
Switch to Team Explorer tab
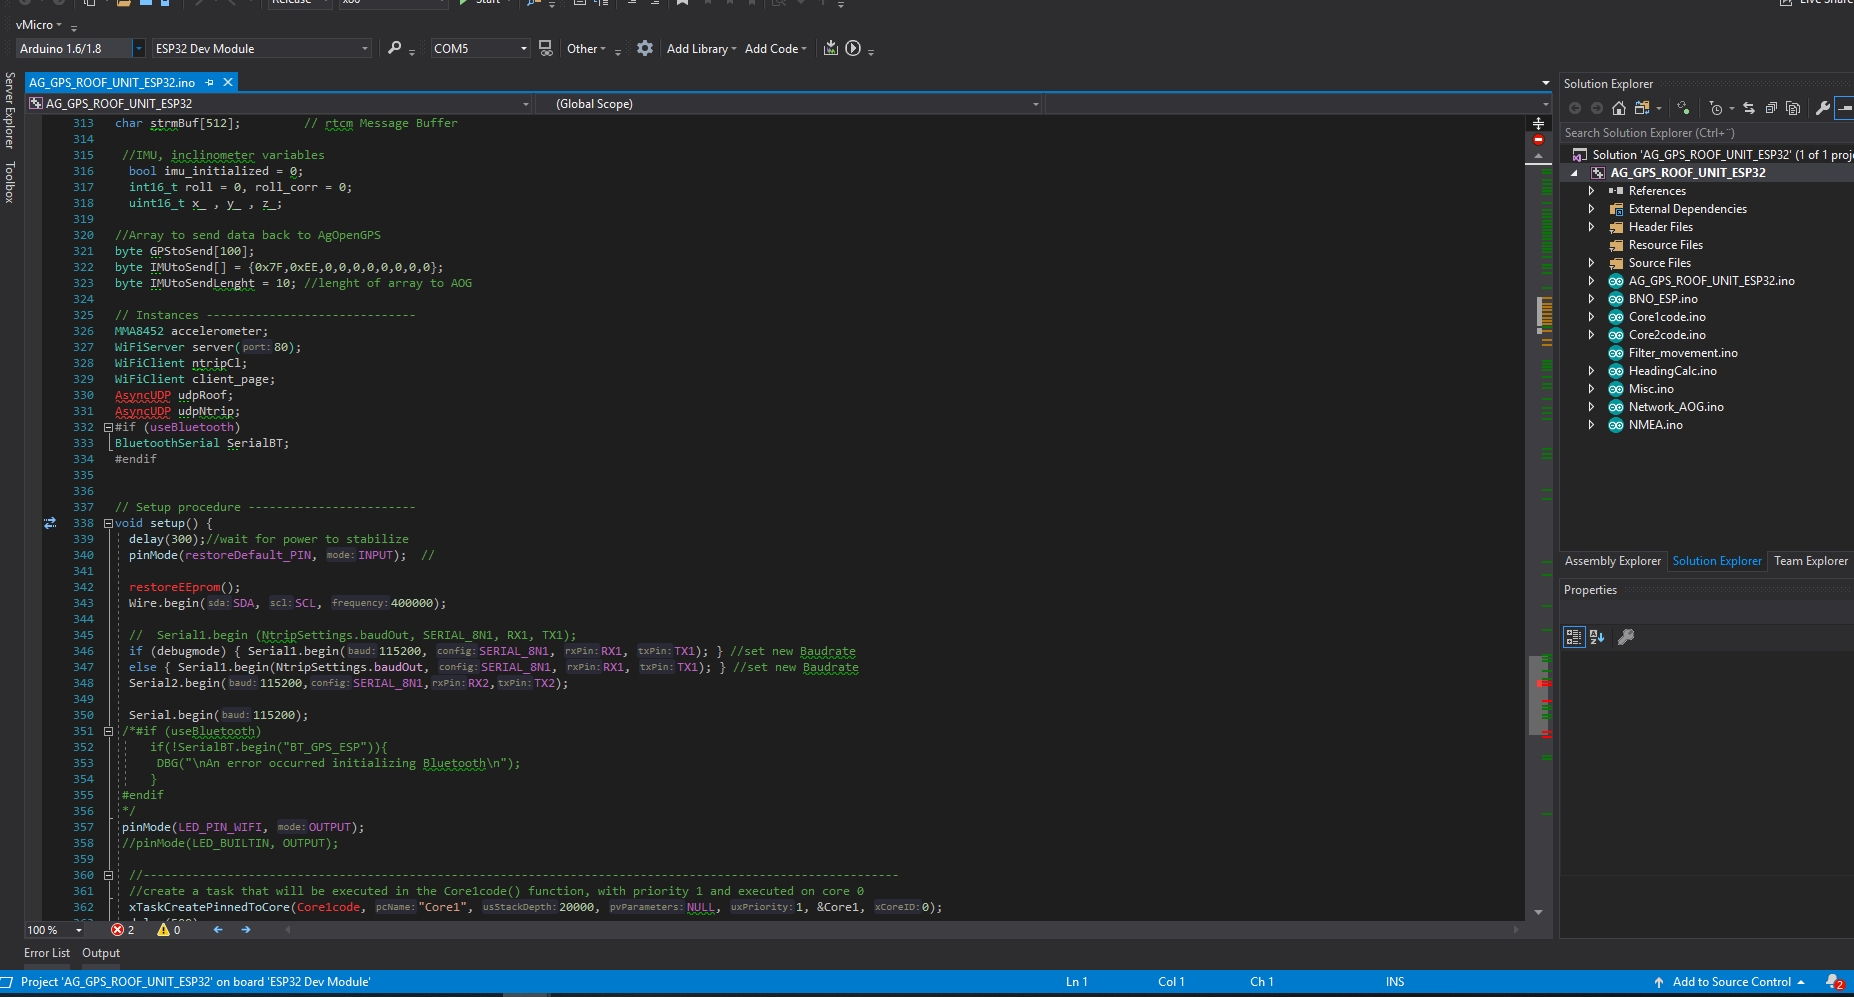pyautogui.click(x=1810, y=561)
